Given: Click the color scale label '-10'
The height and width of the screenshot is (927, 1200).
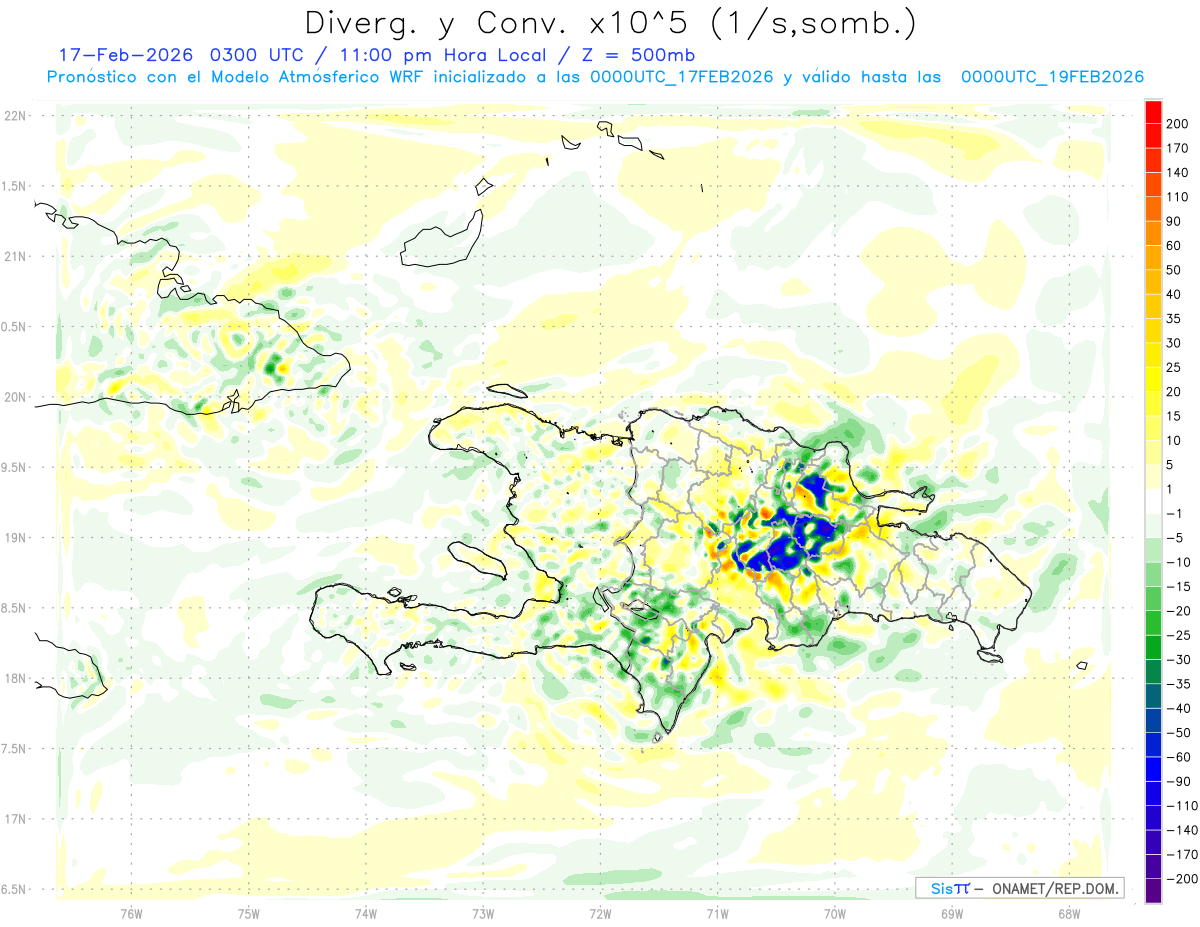Looking at the screenshot, I should tap(1181, 562).
